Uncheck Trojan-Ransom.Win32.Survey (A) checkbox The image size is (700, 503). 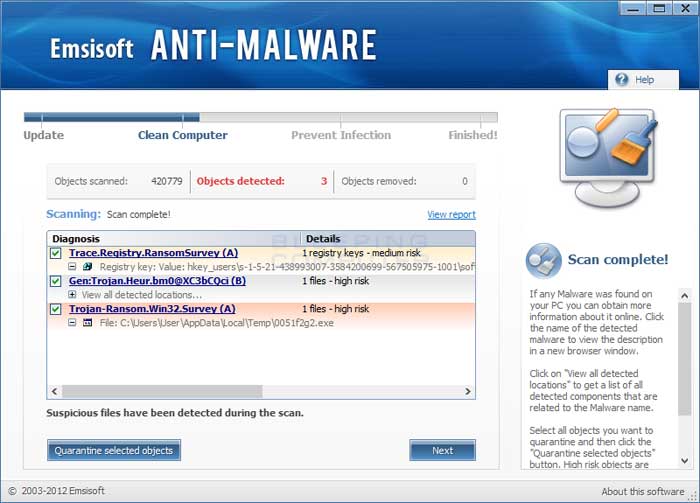pos(55,309)
